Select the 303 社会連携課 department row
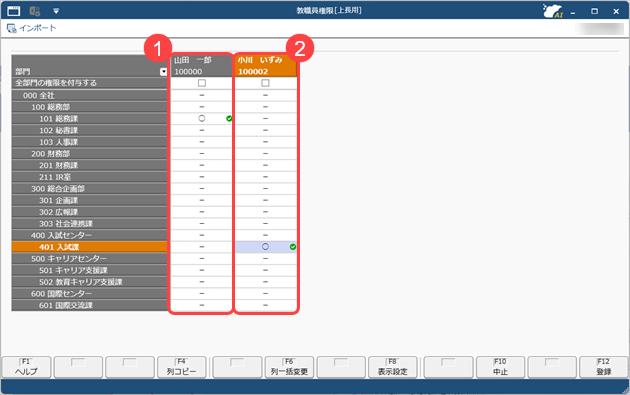 pos(89,223)
